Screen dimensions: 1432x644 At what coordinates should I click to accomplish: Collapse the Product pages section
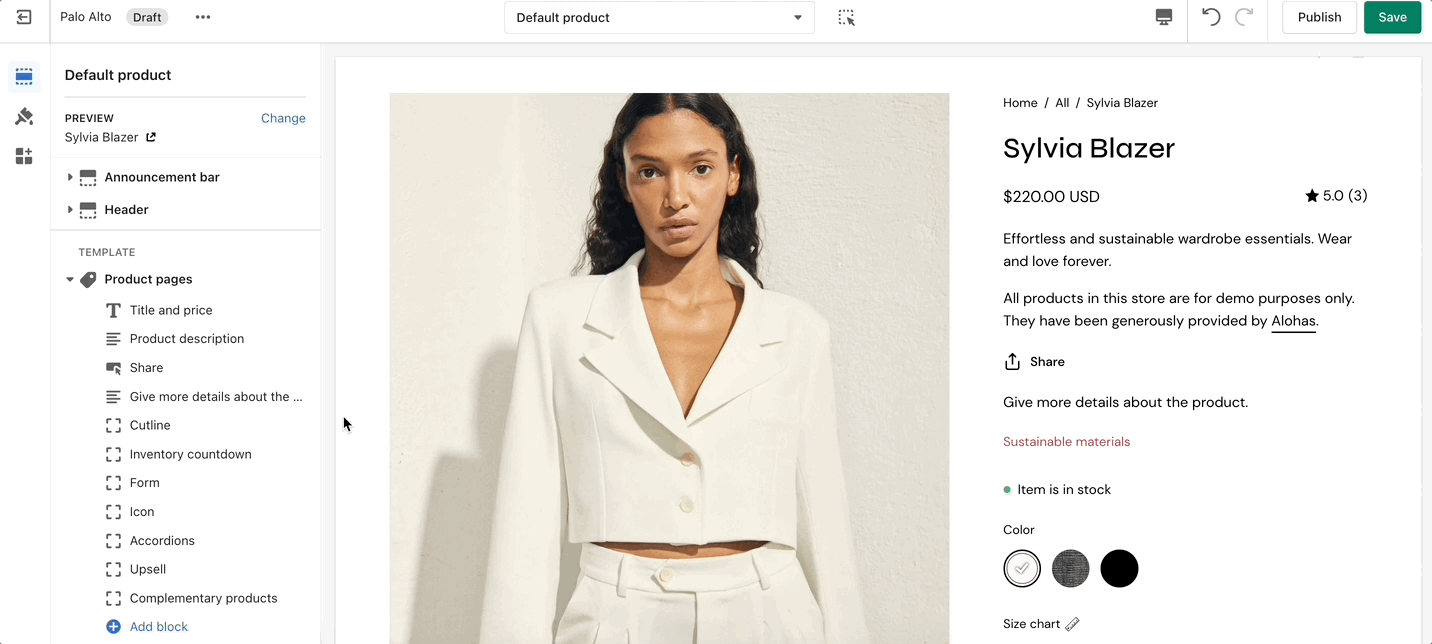(70, 280)
